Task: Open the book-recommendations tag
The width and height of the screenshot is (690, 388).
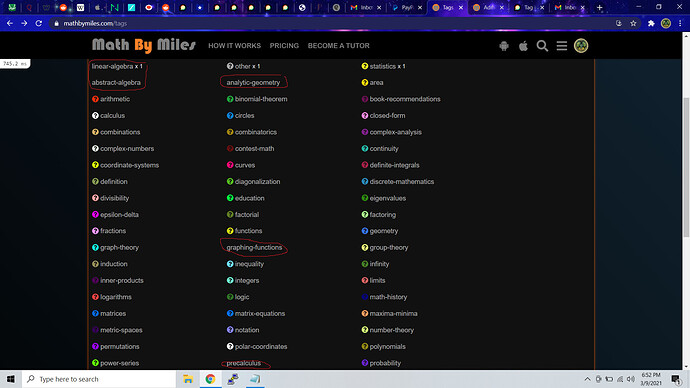Action: click(x=405, y=99)
